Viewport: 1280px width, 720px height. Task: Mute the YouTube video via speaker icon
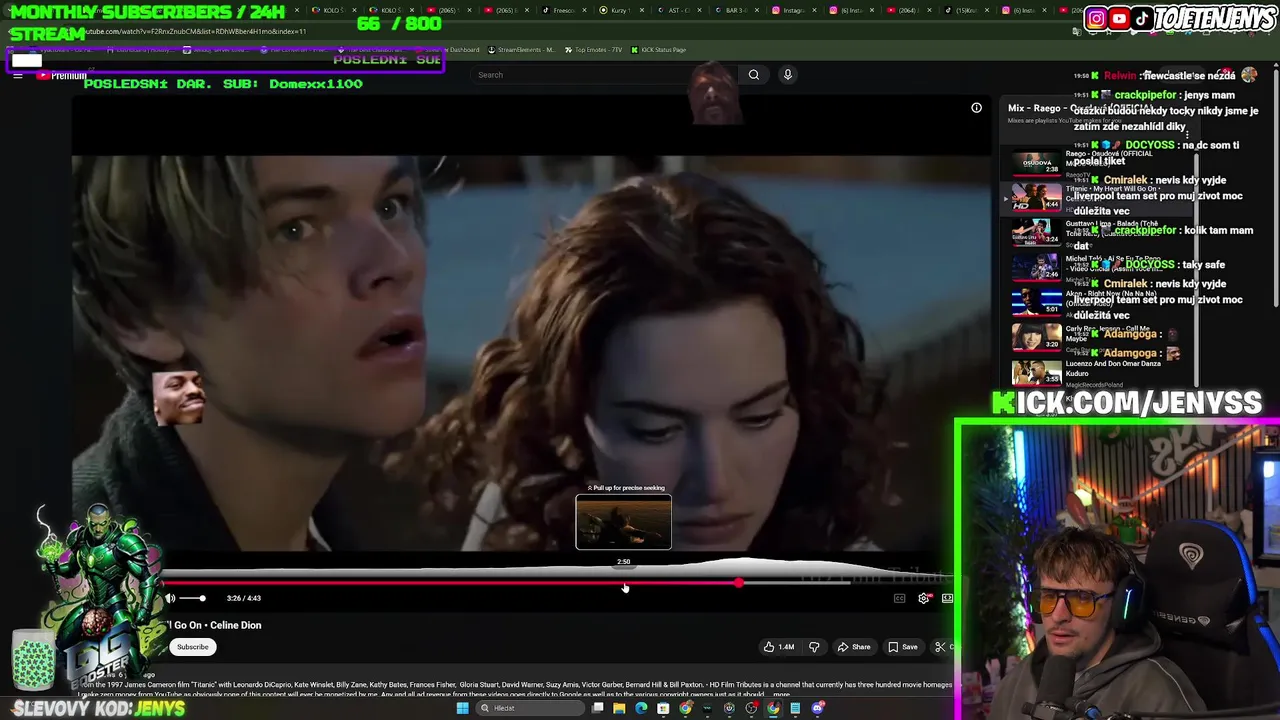click(170, 598)
